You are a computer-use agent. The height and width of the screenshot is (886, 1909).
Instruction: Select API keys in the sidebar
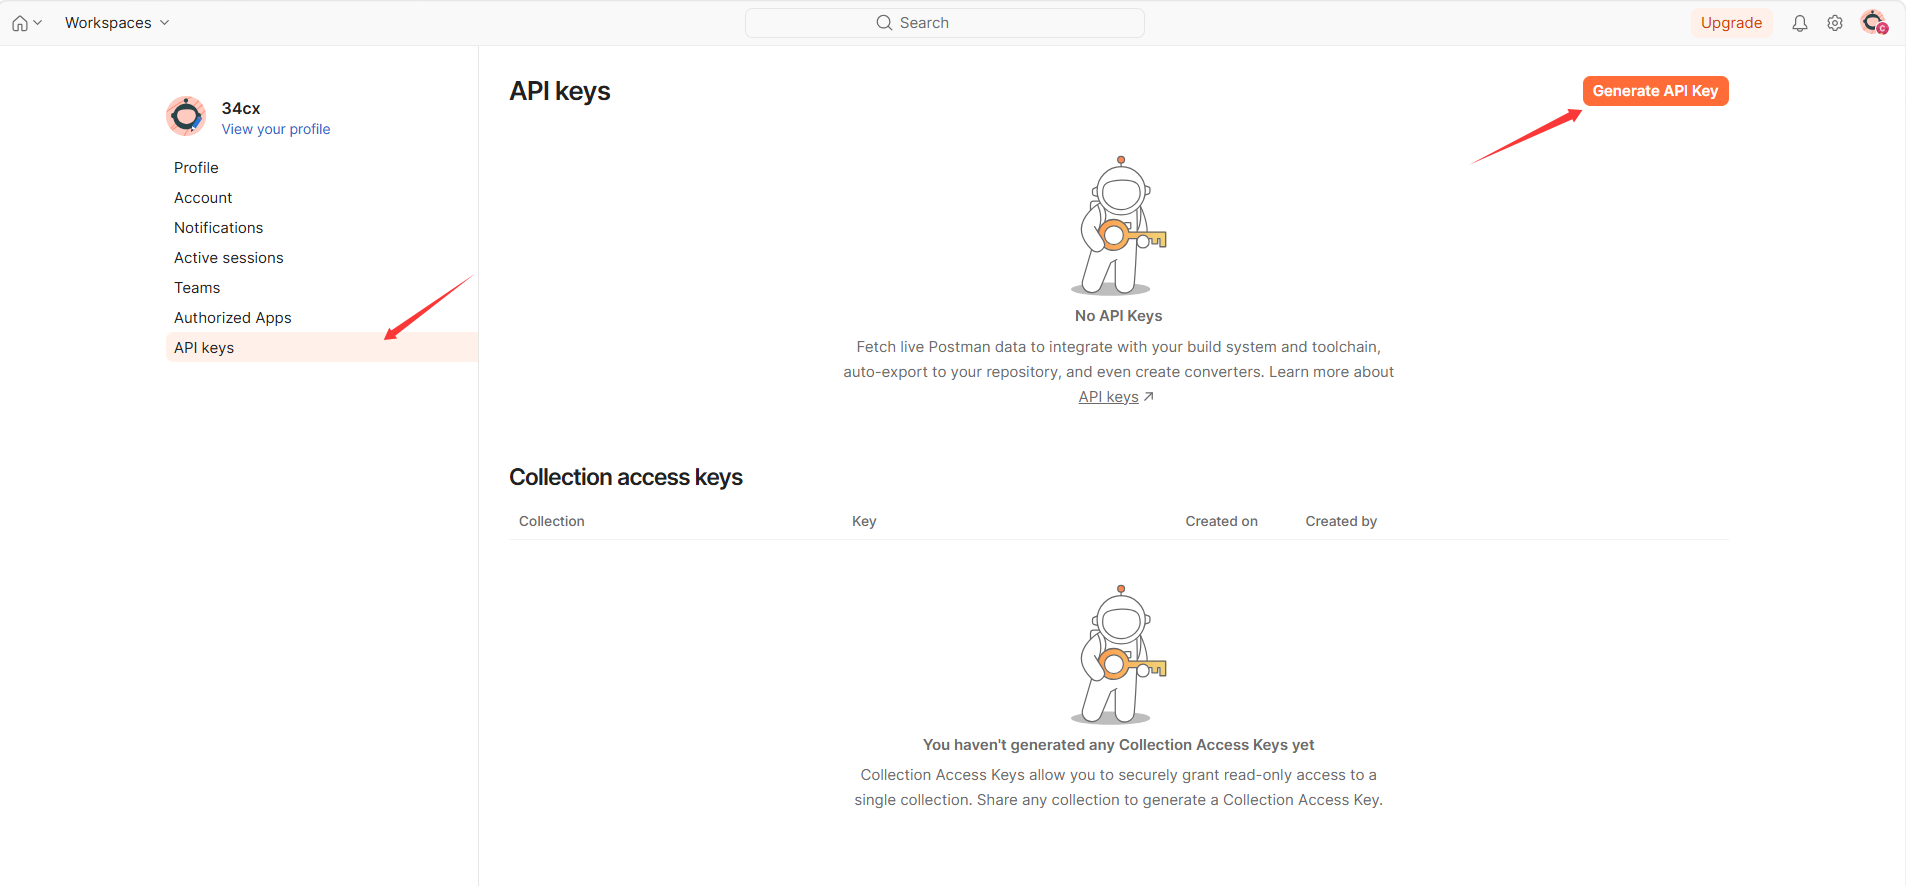pos(322,347)
